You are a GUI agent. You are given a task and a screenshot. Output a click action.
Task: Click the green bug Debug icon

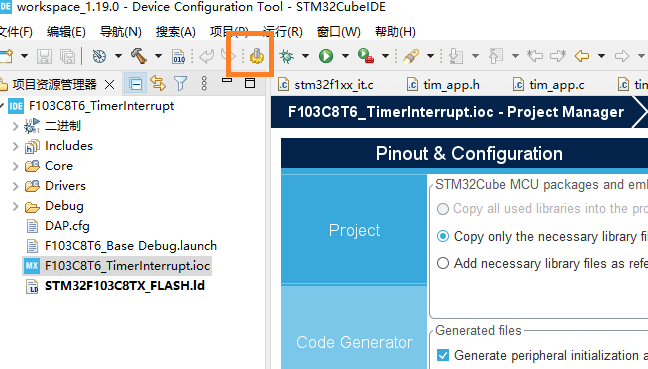click(x=286, y=56)
